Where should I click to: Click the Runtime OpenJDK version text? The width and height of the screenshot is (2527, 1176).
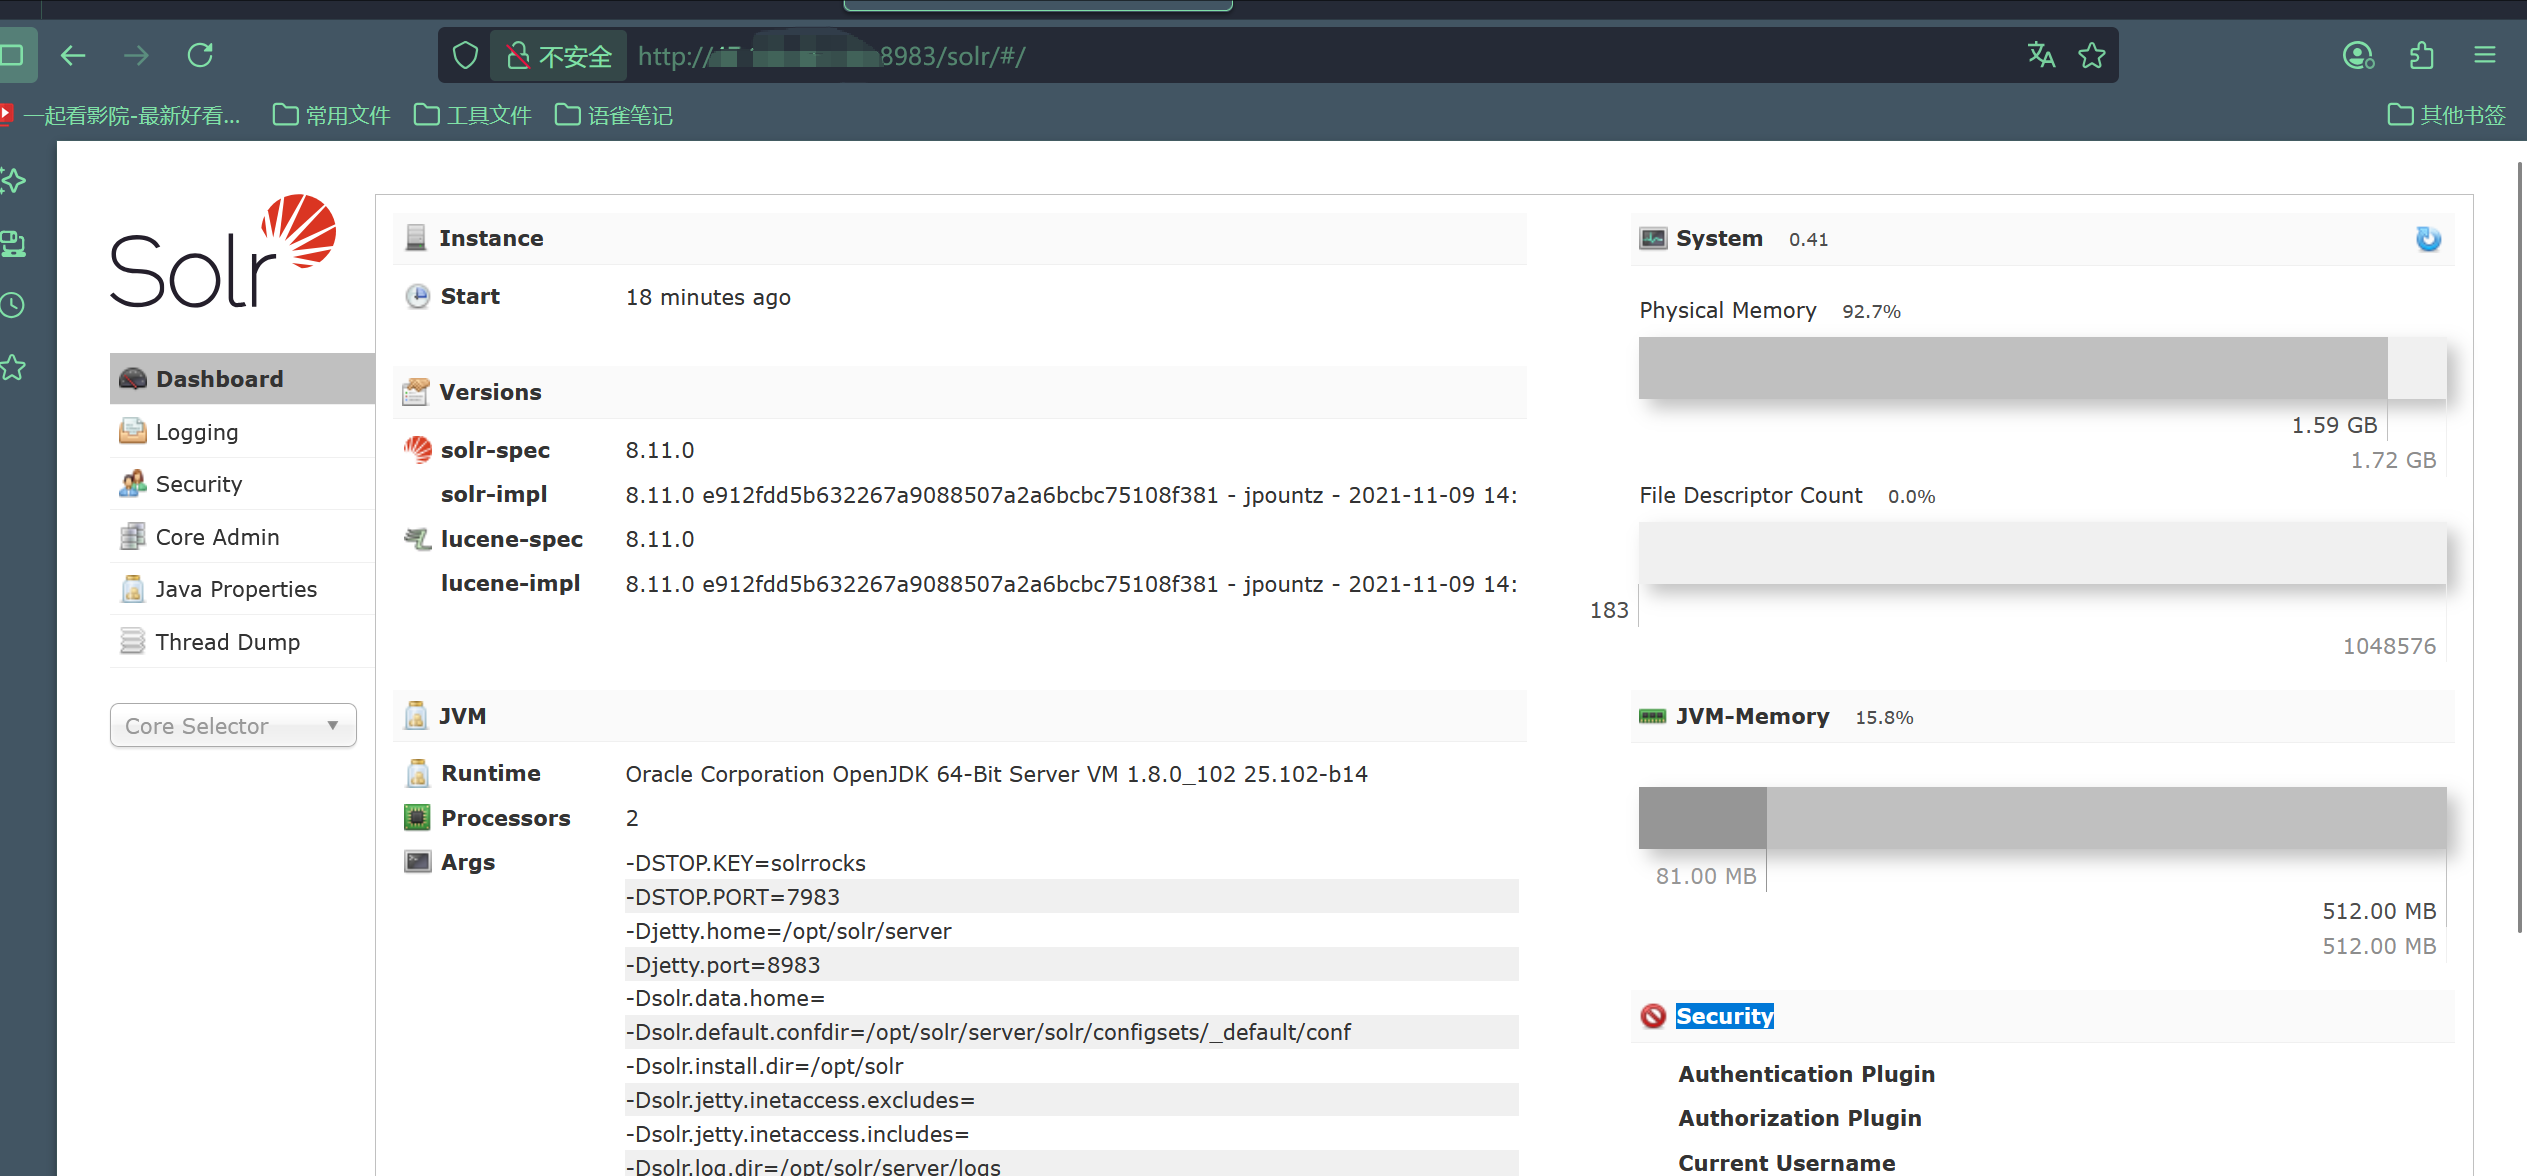click(997, 774)
